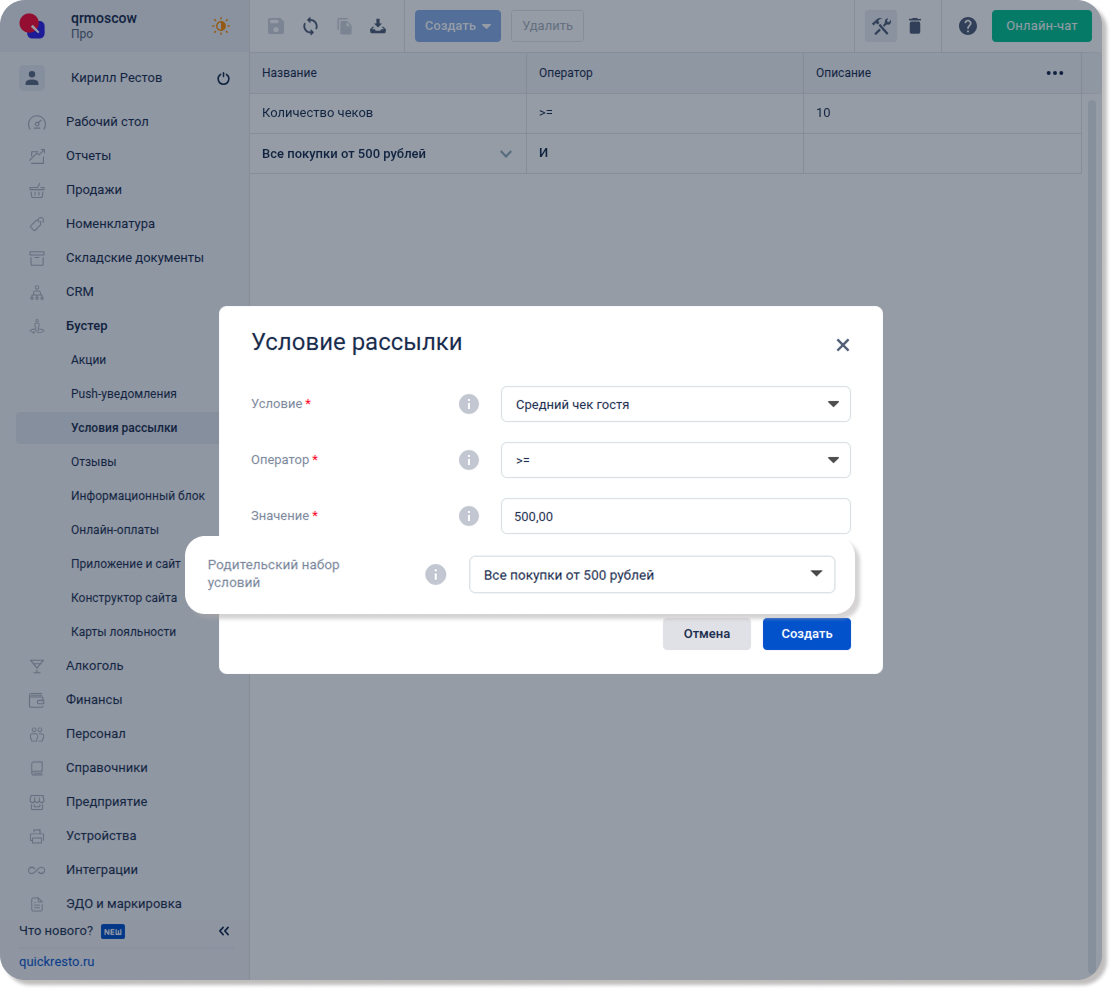This screenshot has height=989, width=1111.
Task: Toggle the light theme sun icon
Action: tap(221, 26)
